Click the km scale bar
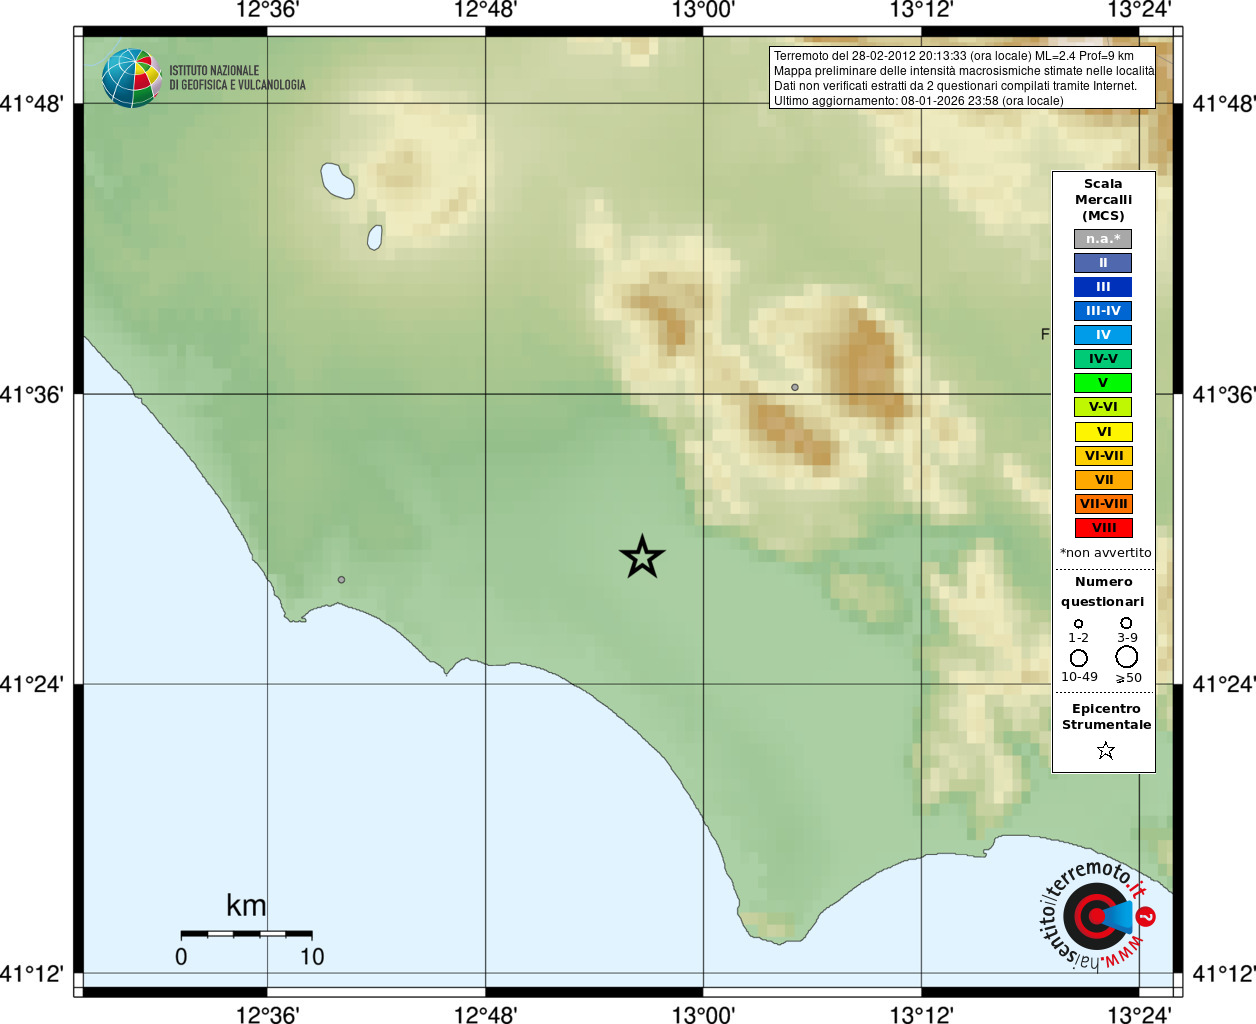The width and height of the screenshot is (1256, 1024). (247, 933)
